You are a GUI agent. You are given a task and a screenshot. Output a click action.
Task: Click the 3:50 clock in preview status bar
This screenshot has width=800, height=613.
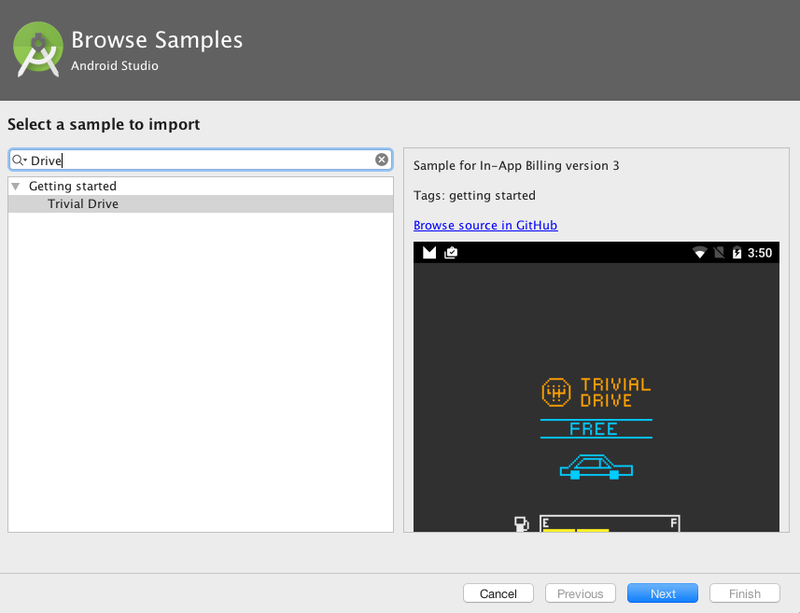coord(760,253)
